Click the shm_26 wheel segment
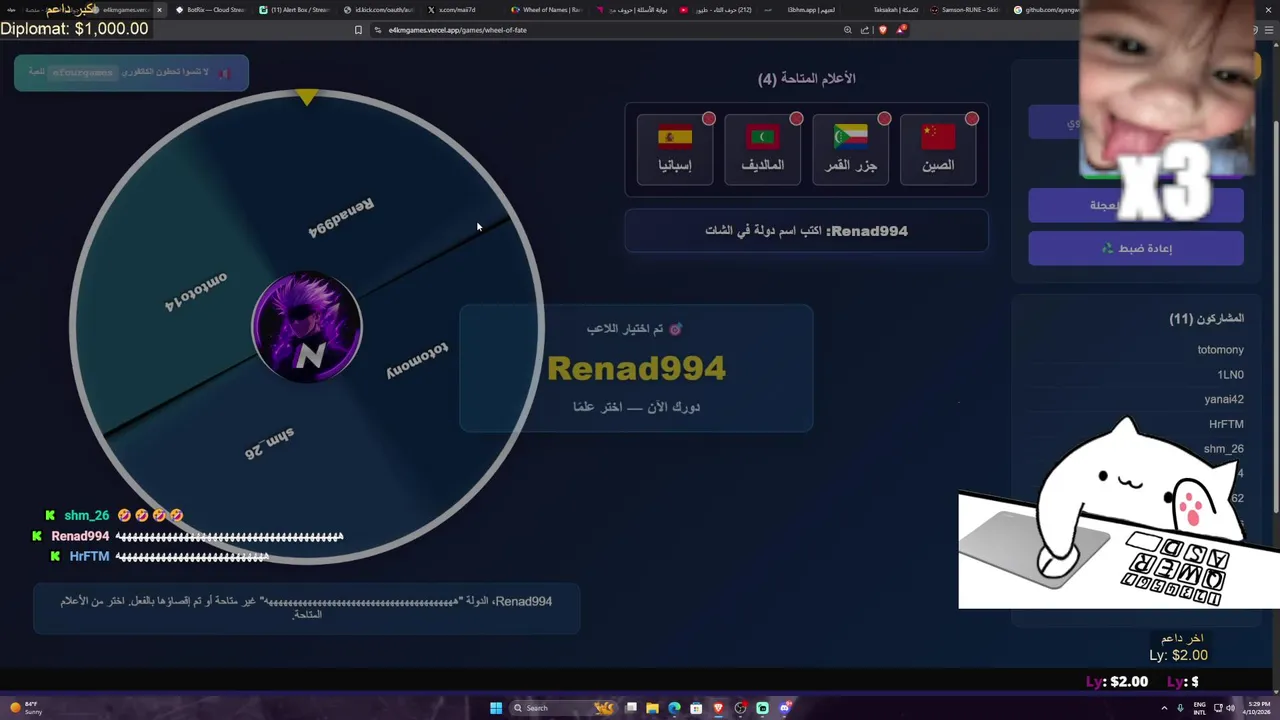 click(269, 443)
